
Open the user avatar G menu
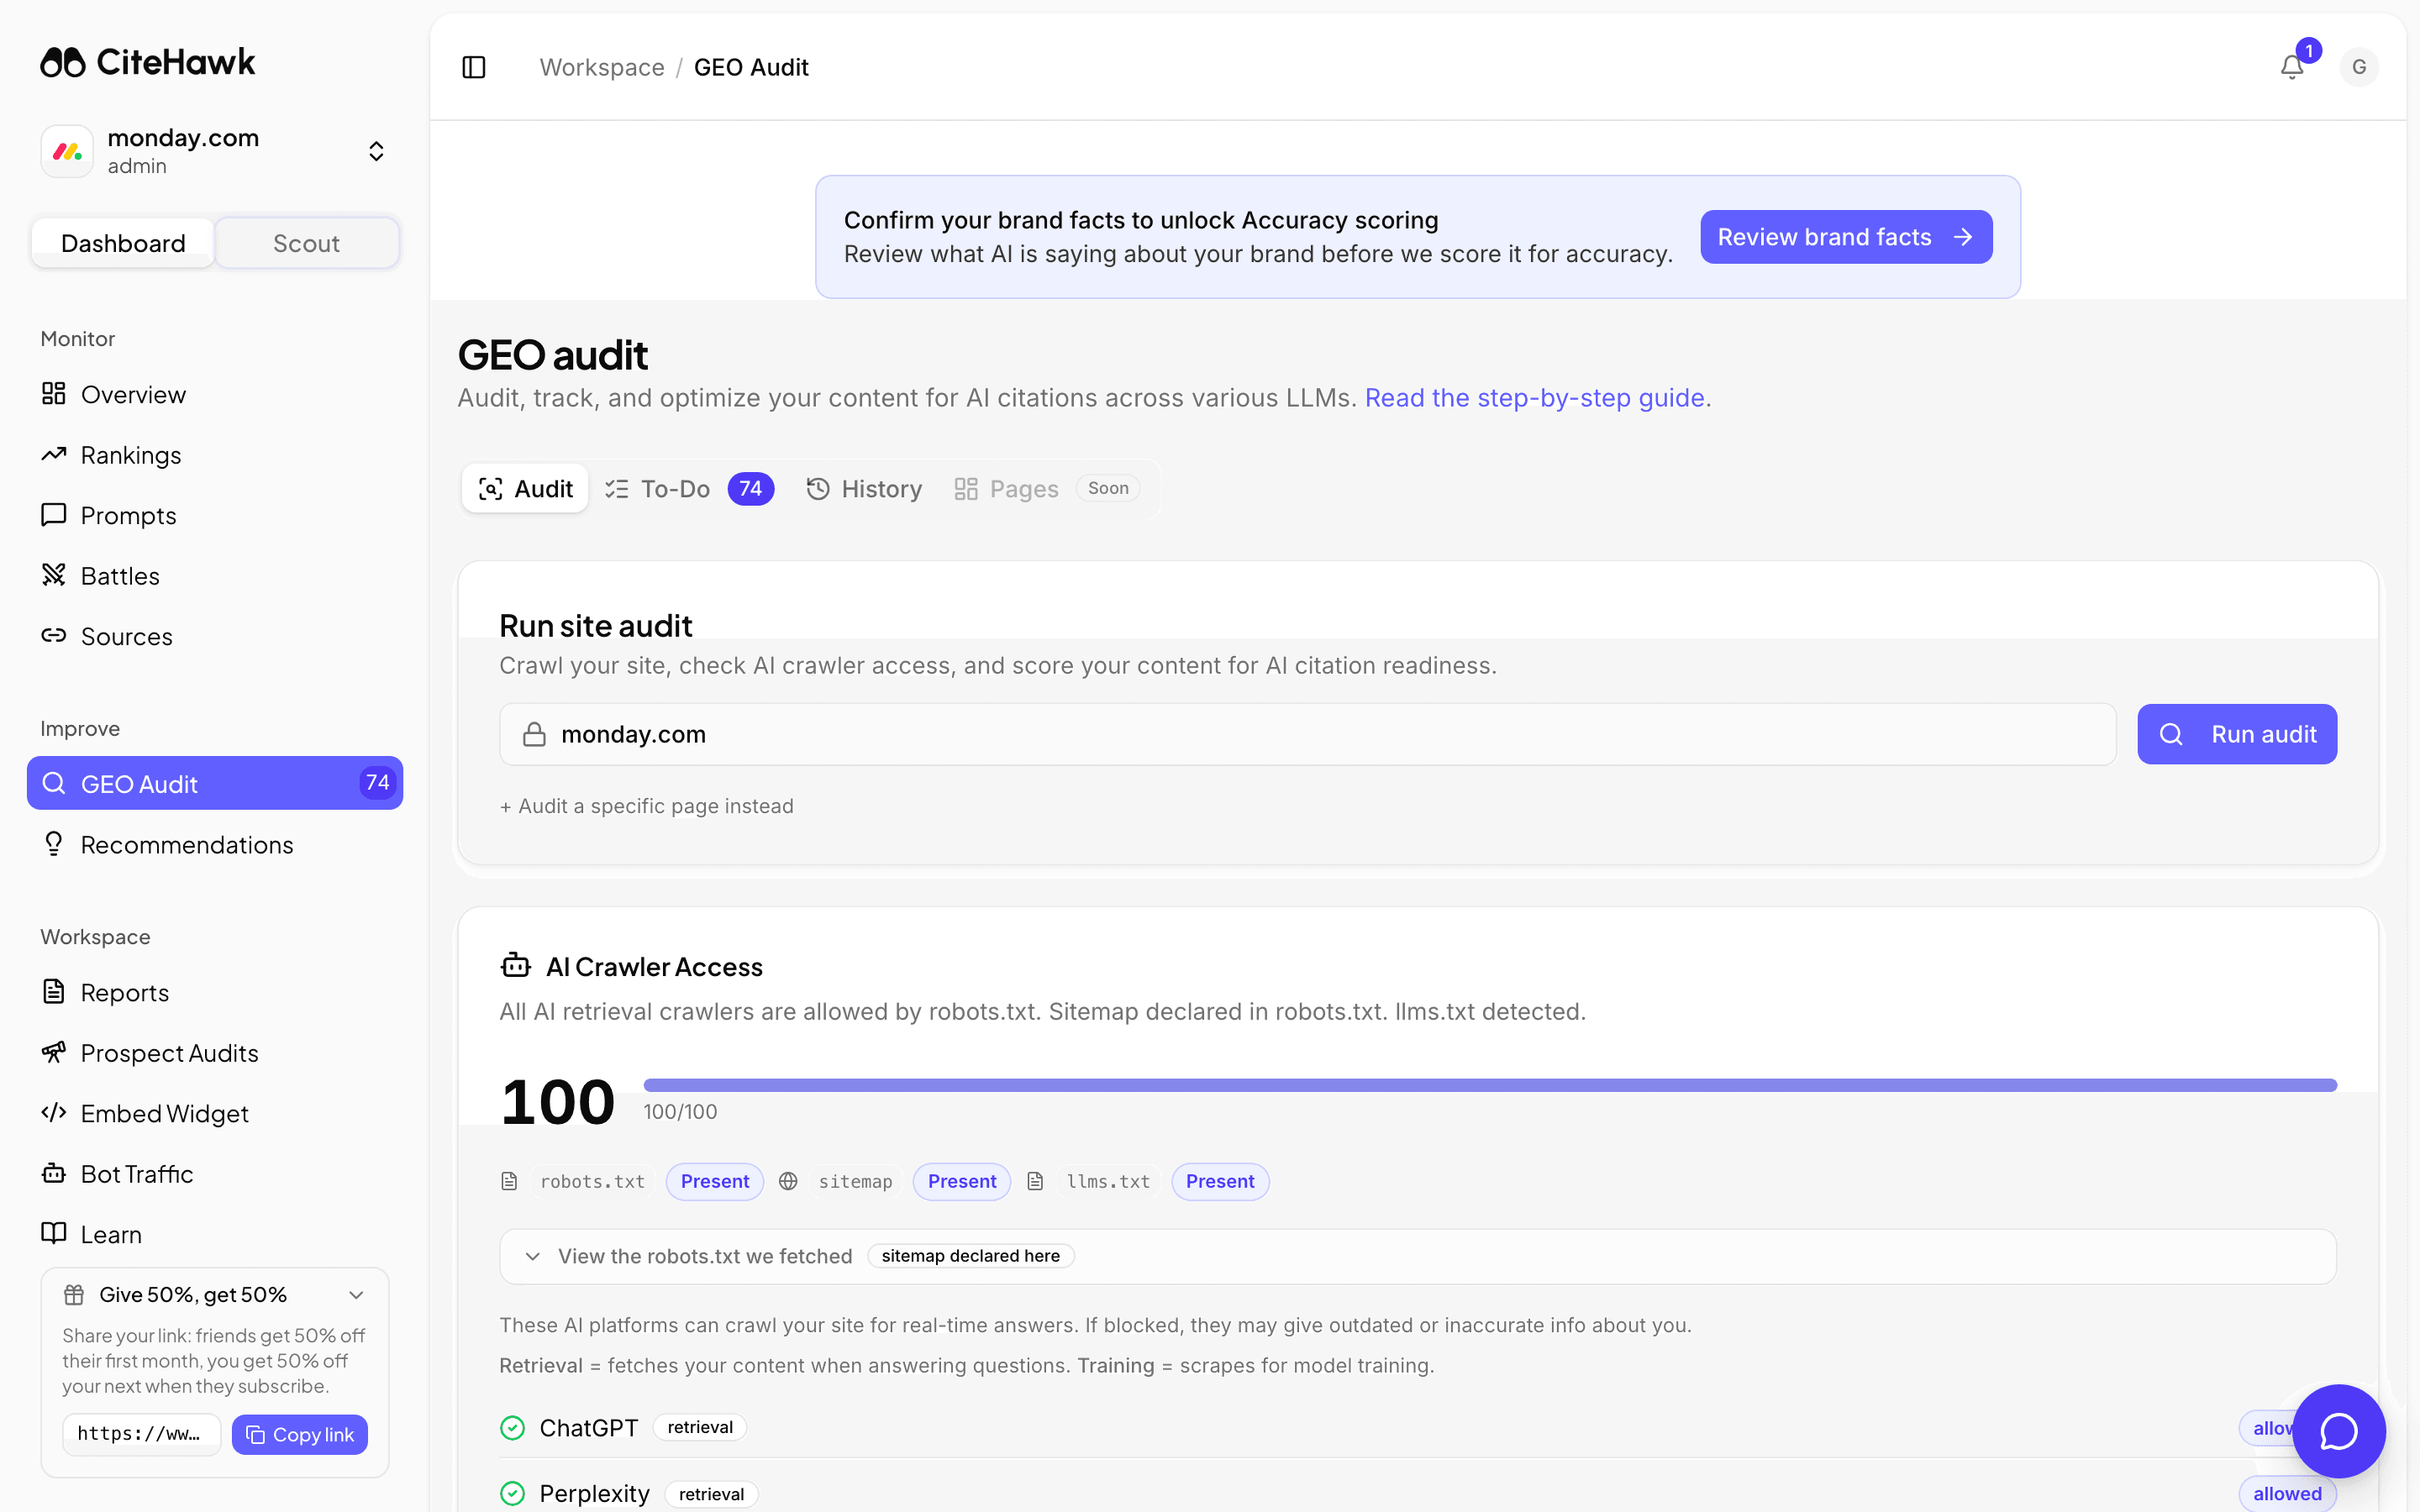coord(2359,67)
